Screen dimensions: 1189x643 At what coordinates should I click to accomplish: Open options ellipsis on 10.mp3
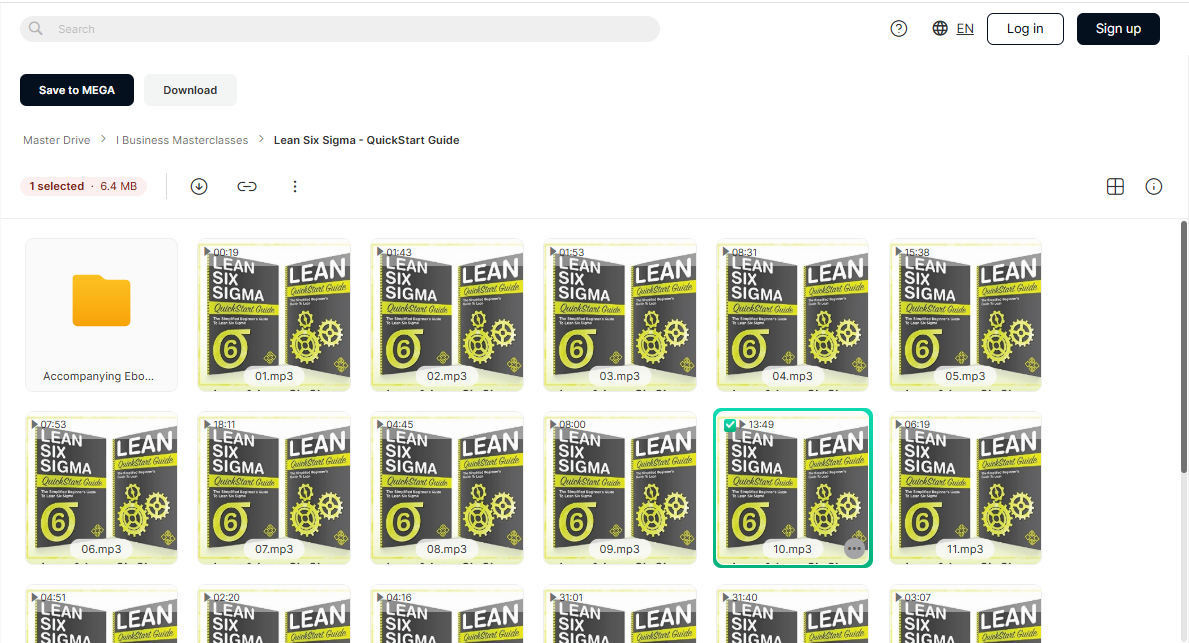[x=855, y=549]
